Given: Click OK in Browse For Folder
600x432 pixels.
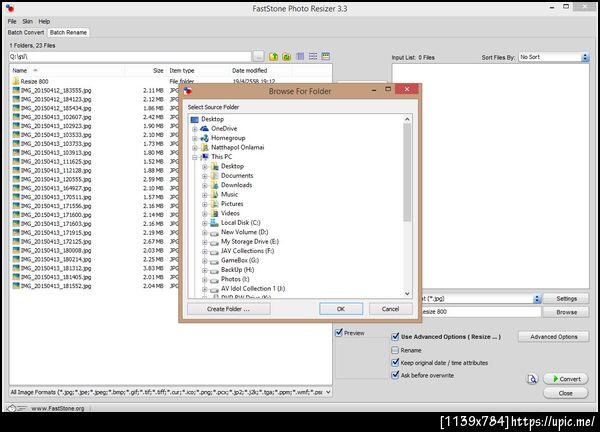Looking at the screenshot, I should 341,309.
